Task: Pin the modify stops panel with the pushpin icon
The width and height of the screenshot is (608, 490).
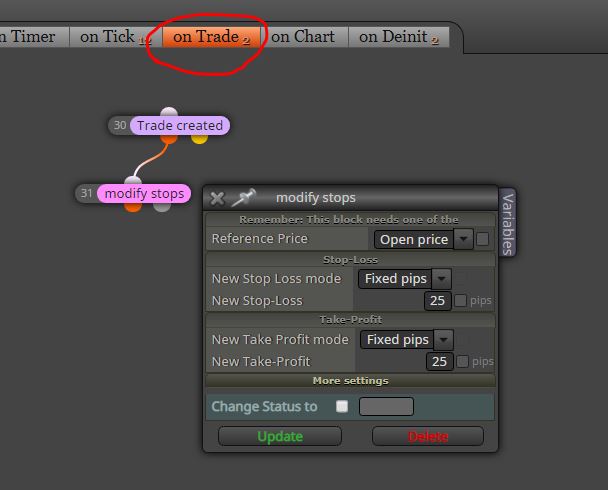Action: [x=244, y=197]
